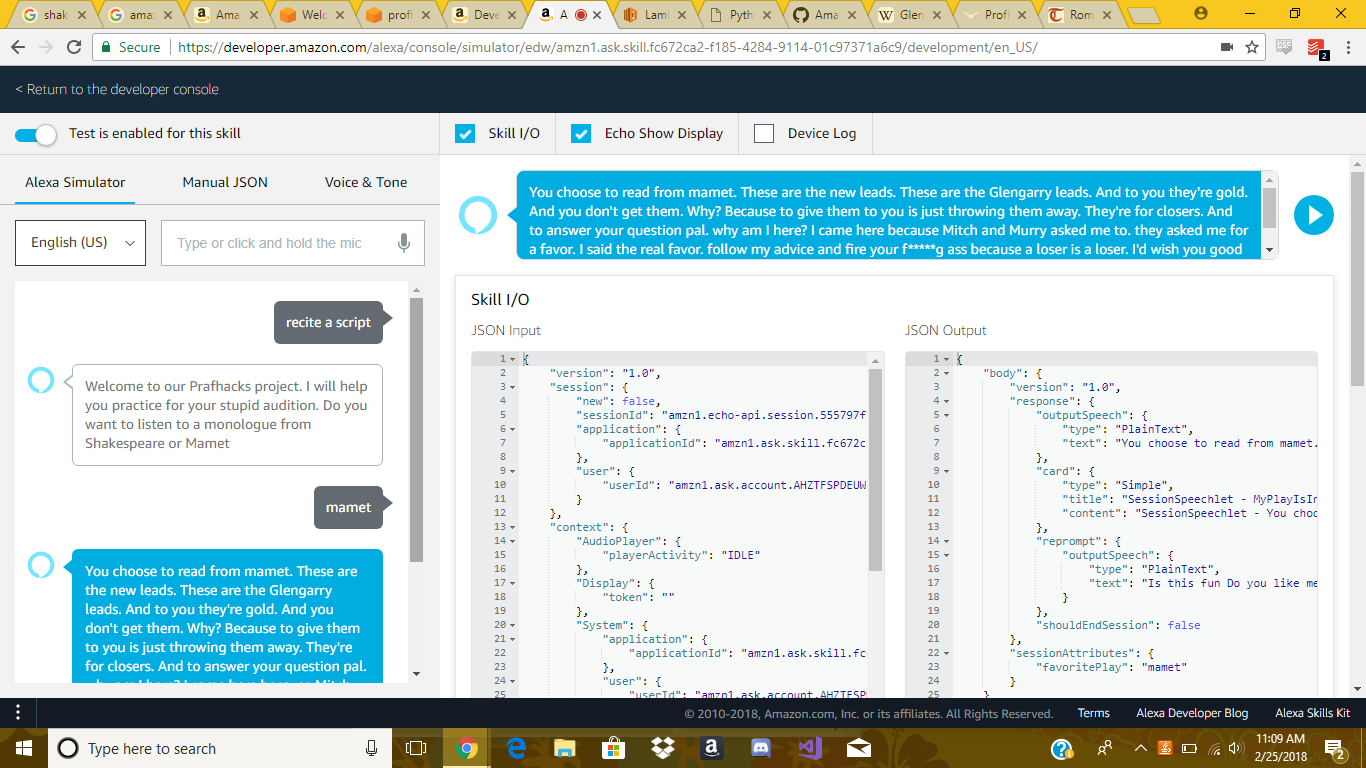Go back using the browser back arrow
The width and height of the screenshot is (1366, 768).
[20, 47]
